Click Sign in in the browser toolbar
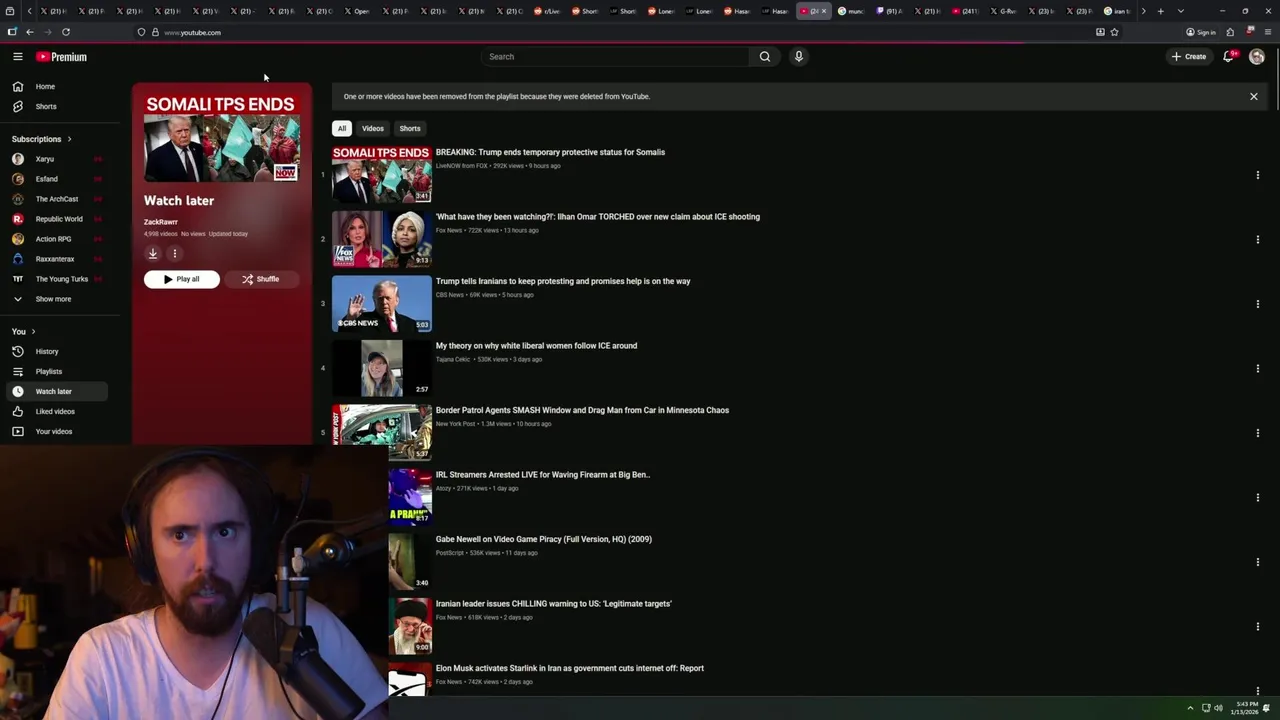Screen dimensions: 1280x720 (1201, 32)
